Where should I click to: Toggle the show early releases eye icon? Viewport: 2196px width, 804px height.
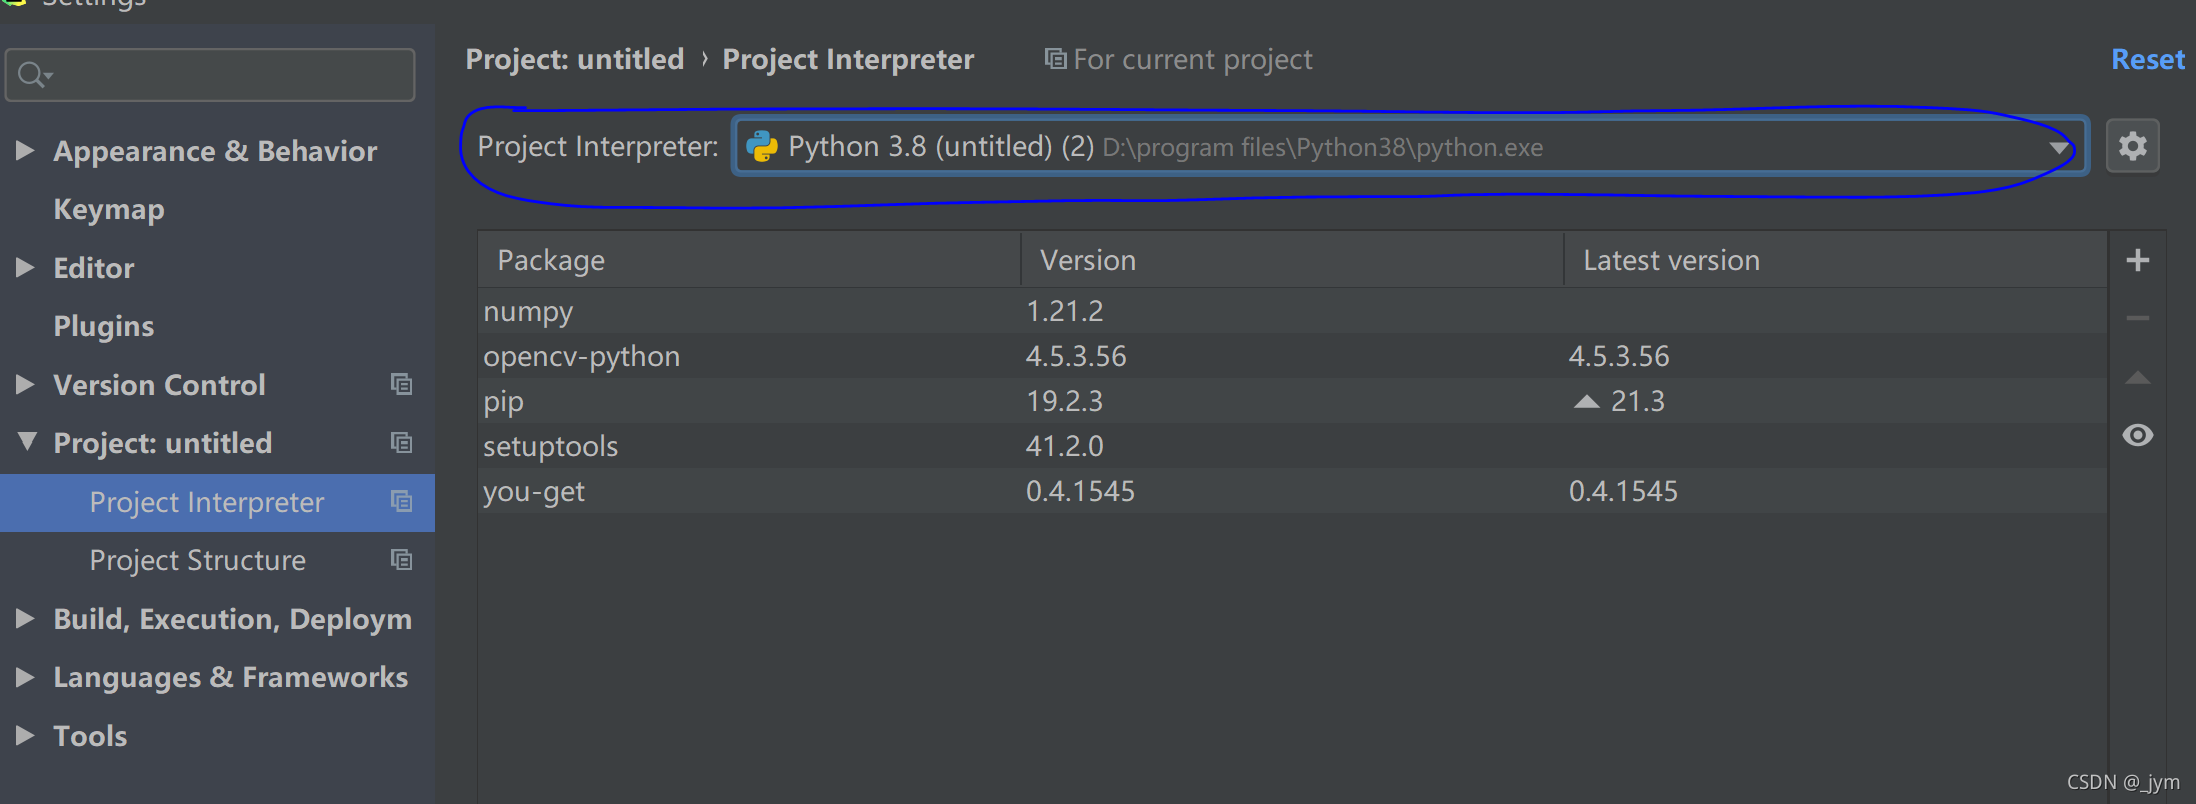pyautogui.click(x=2137, y=435)
